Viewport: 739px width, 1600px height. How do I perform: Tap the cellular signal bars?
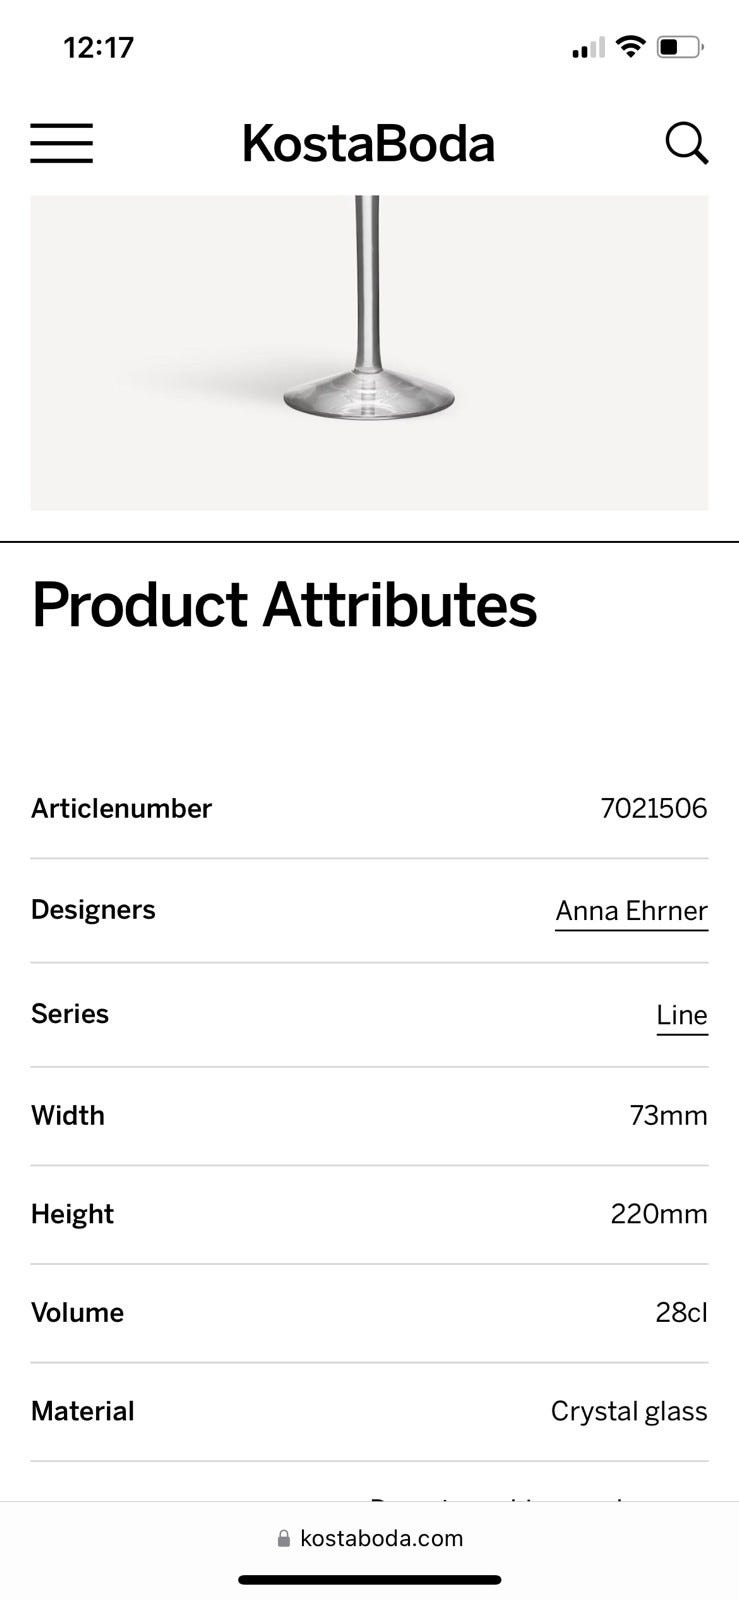coord(587,48)
